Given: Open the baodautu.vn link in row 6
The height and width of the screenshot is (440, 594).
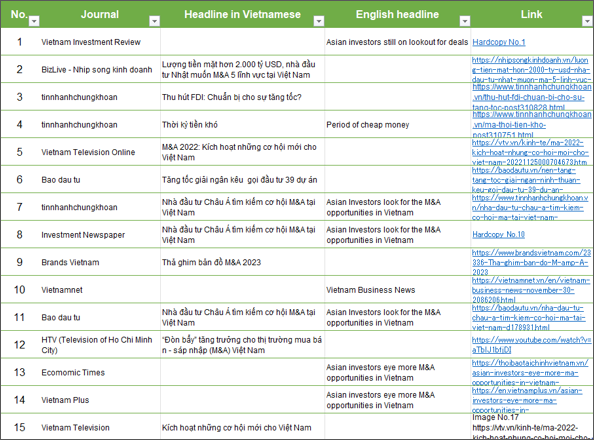Looking at the screenshot, I should tap(526, 180).
